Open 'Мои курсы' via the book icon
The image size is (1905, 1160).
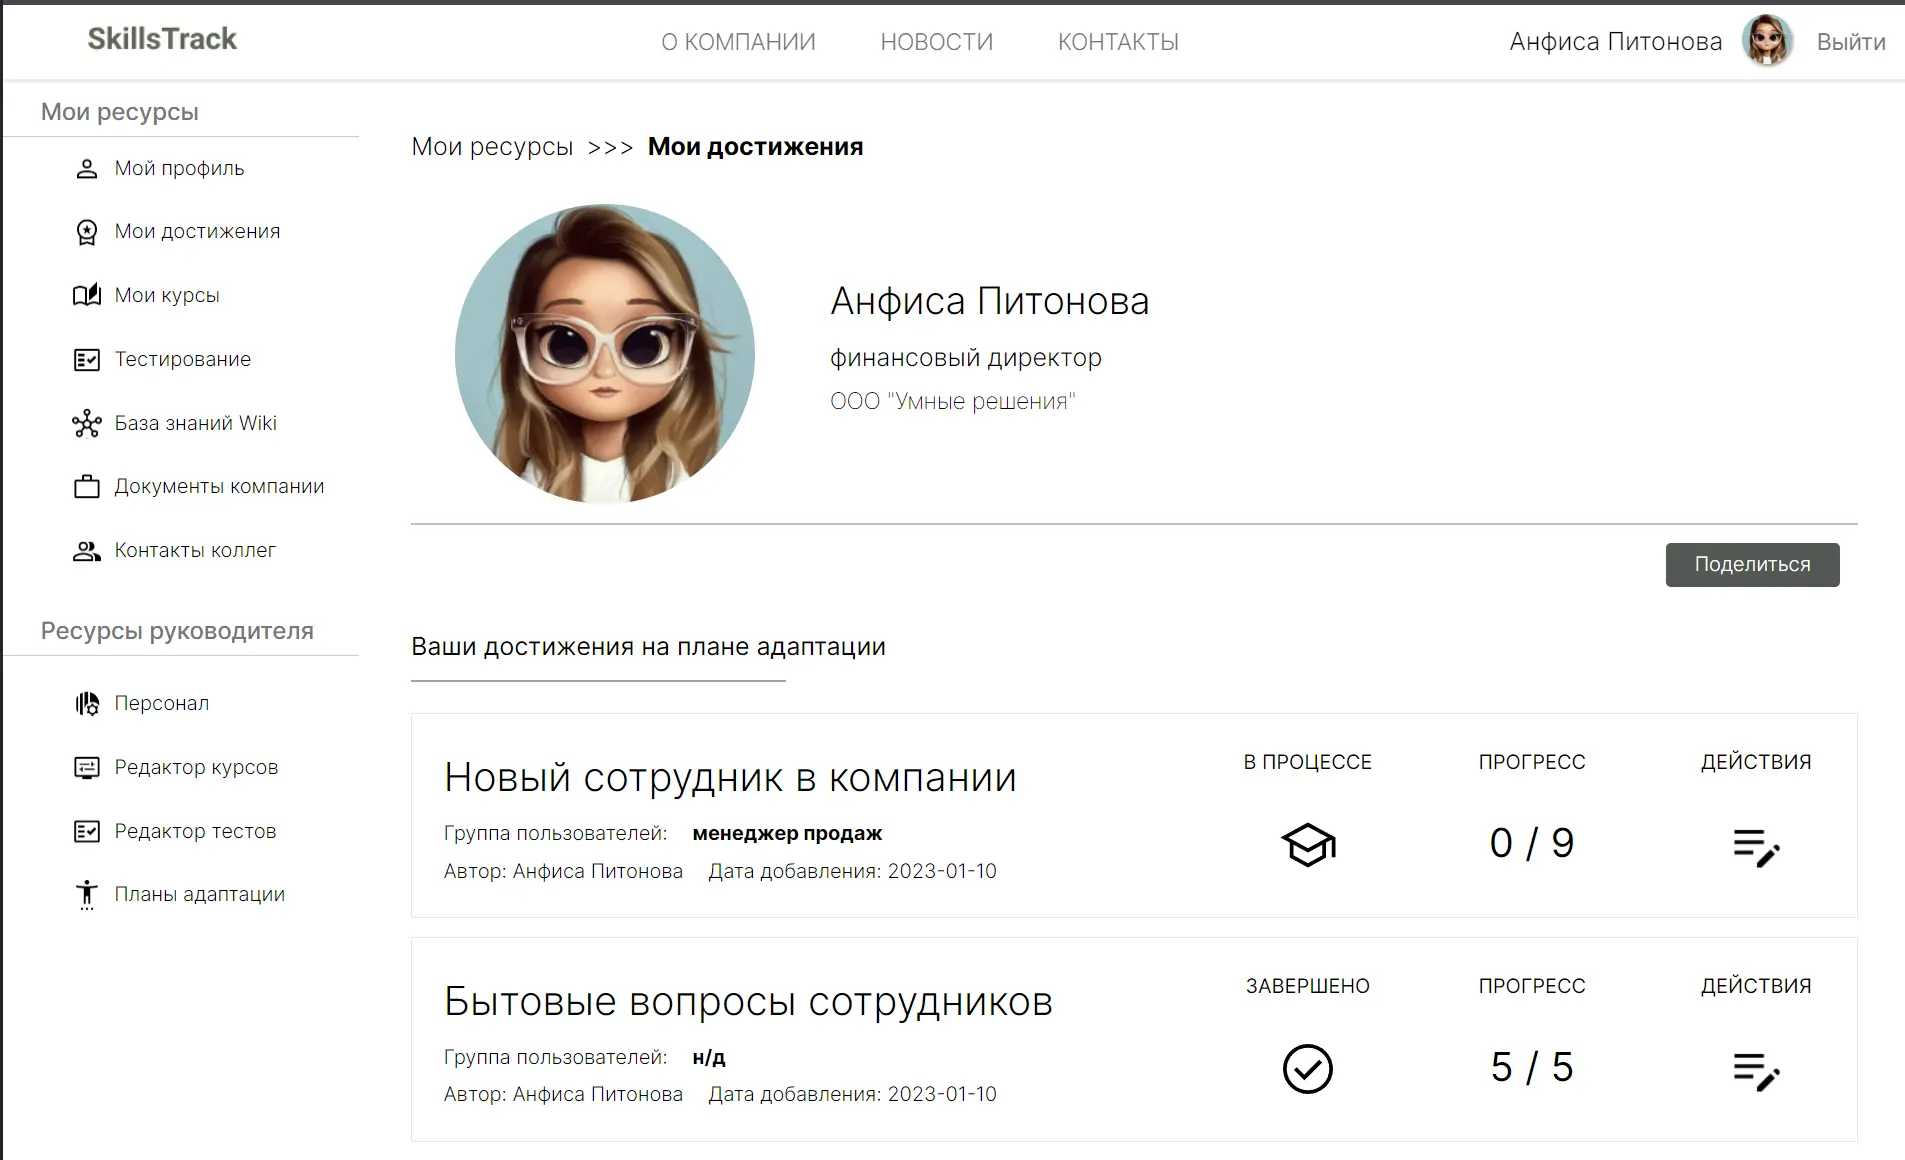pyautogui.click(x=87, y=295)
